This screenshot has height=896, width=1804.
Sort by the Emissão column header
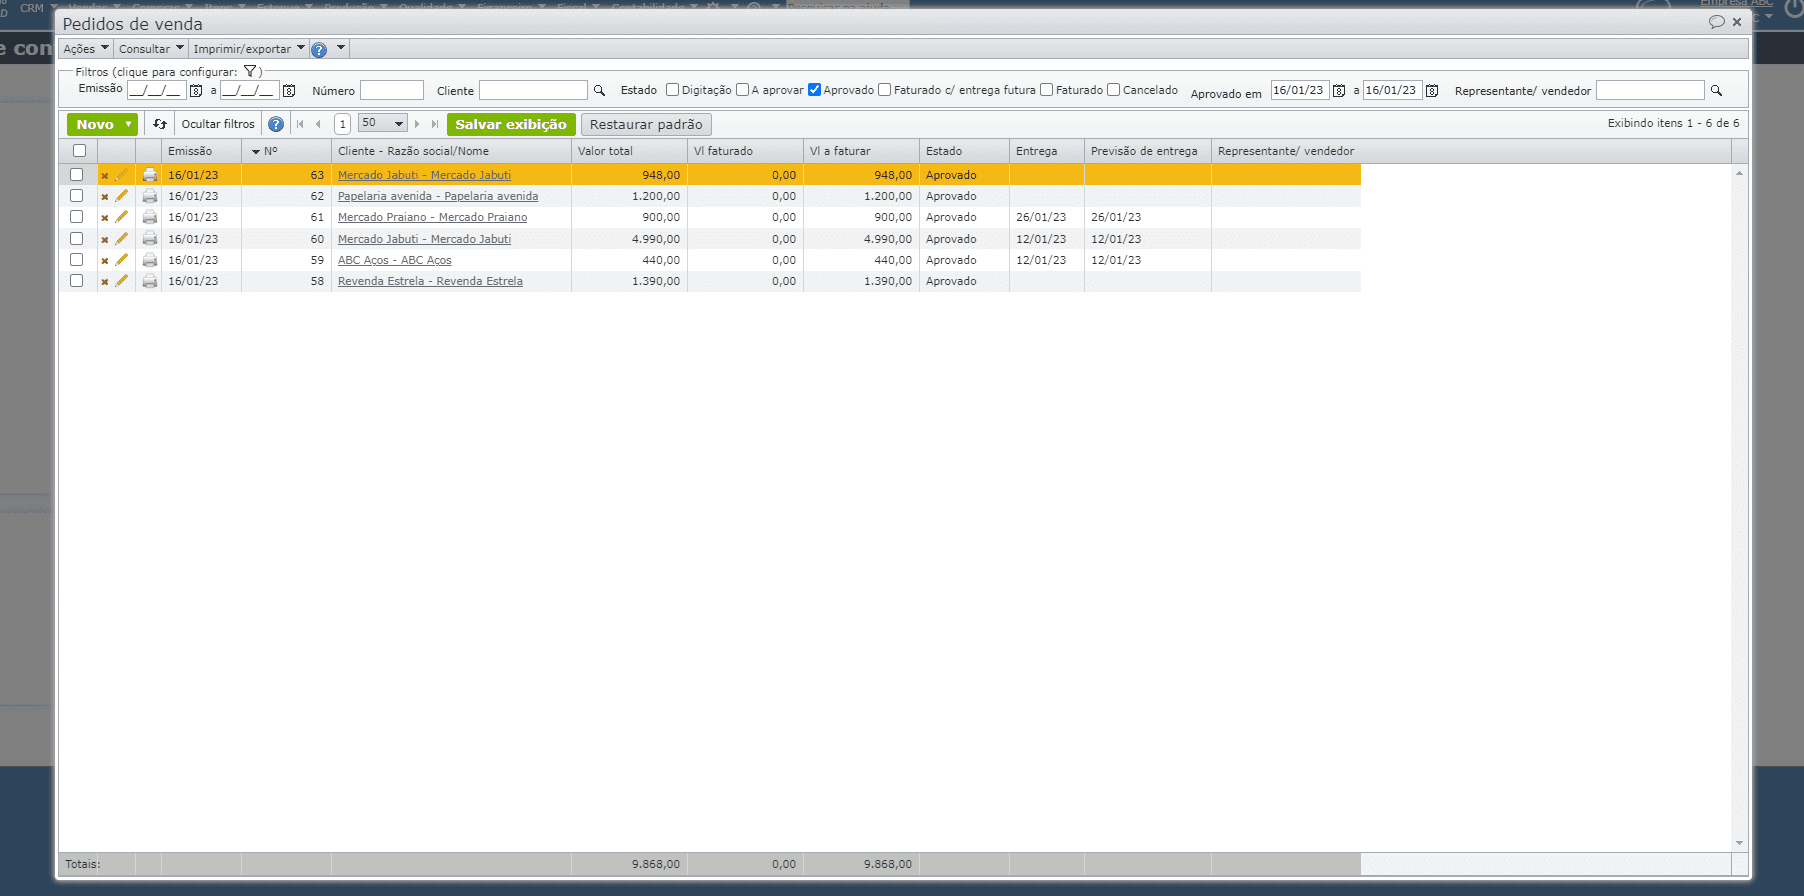click(201, 151)
